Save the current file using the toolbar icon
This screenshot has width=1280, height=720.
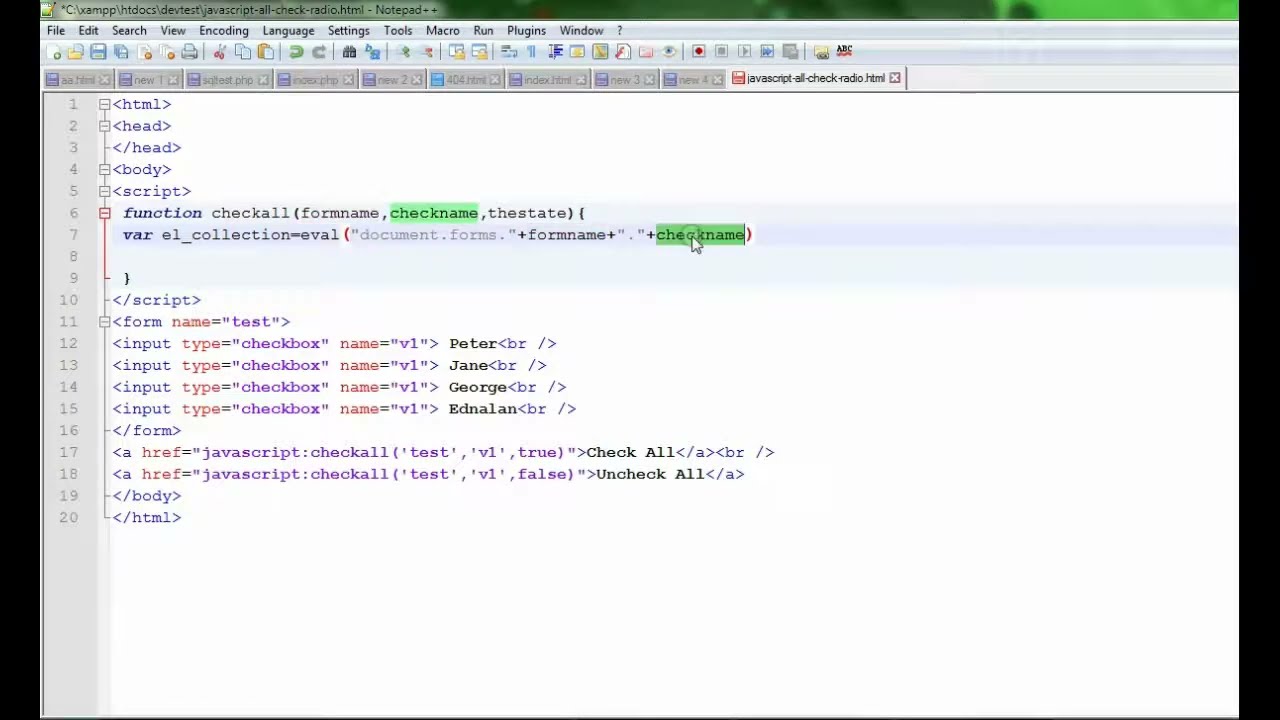[98, 52]
